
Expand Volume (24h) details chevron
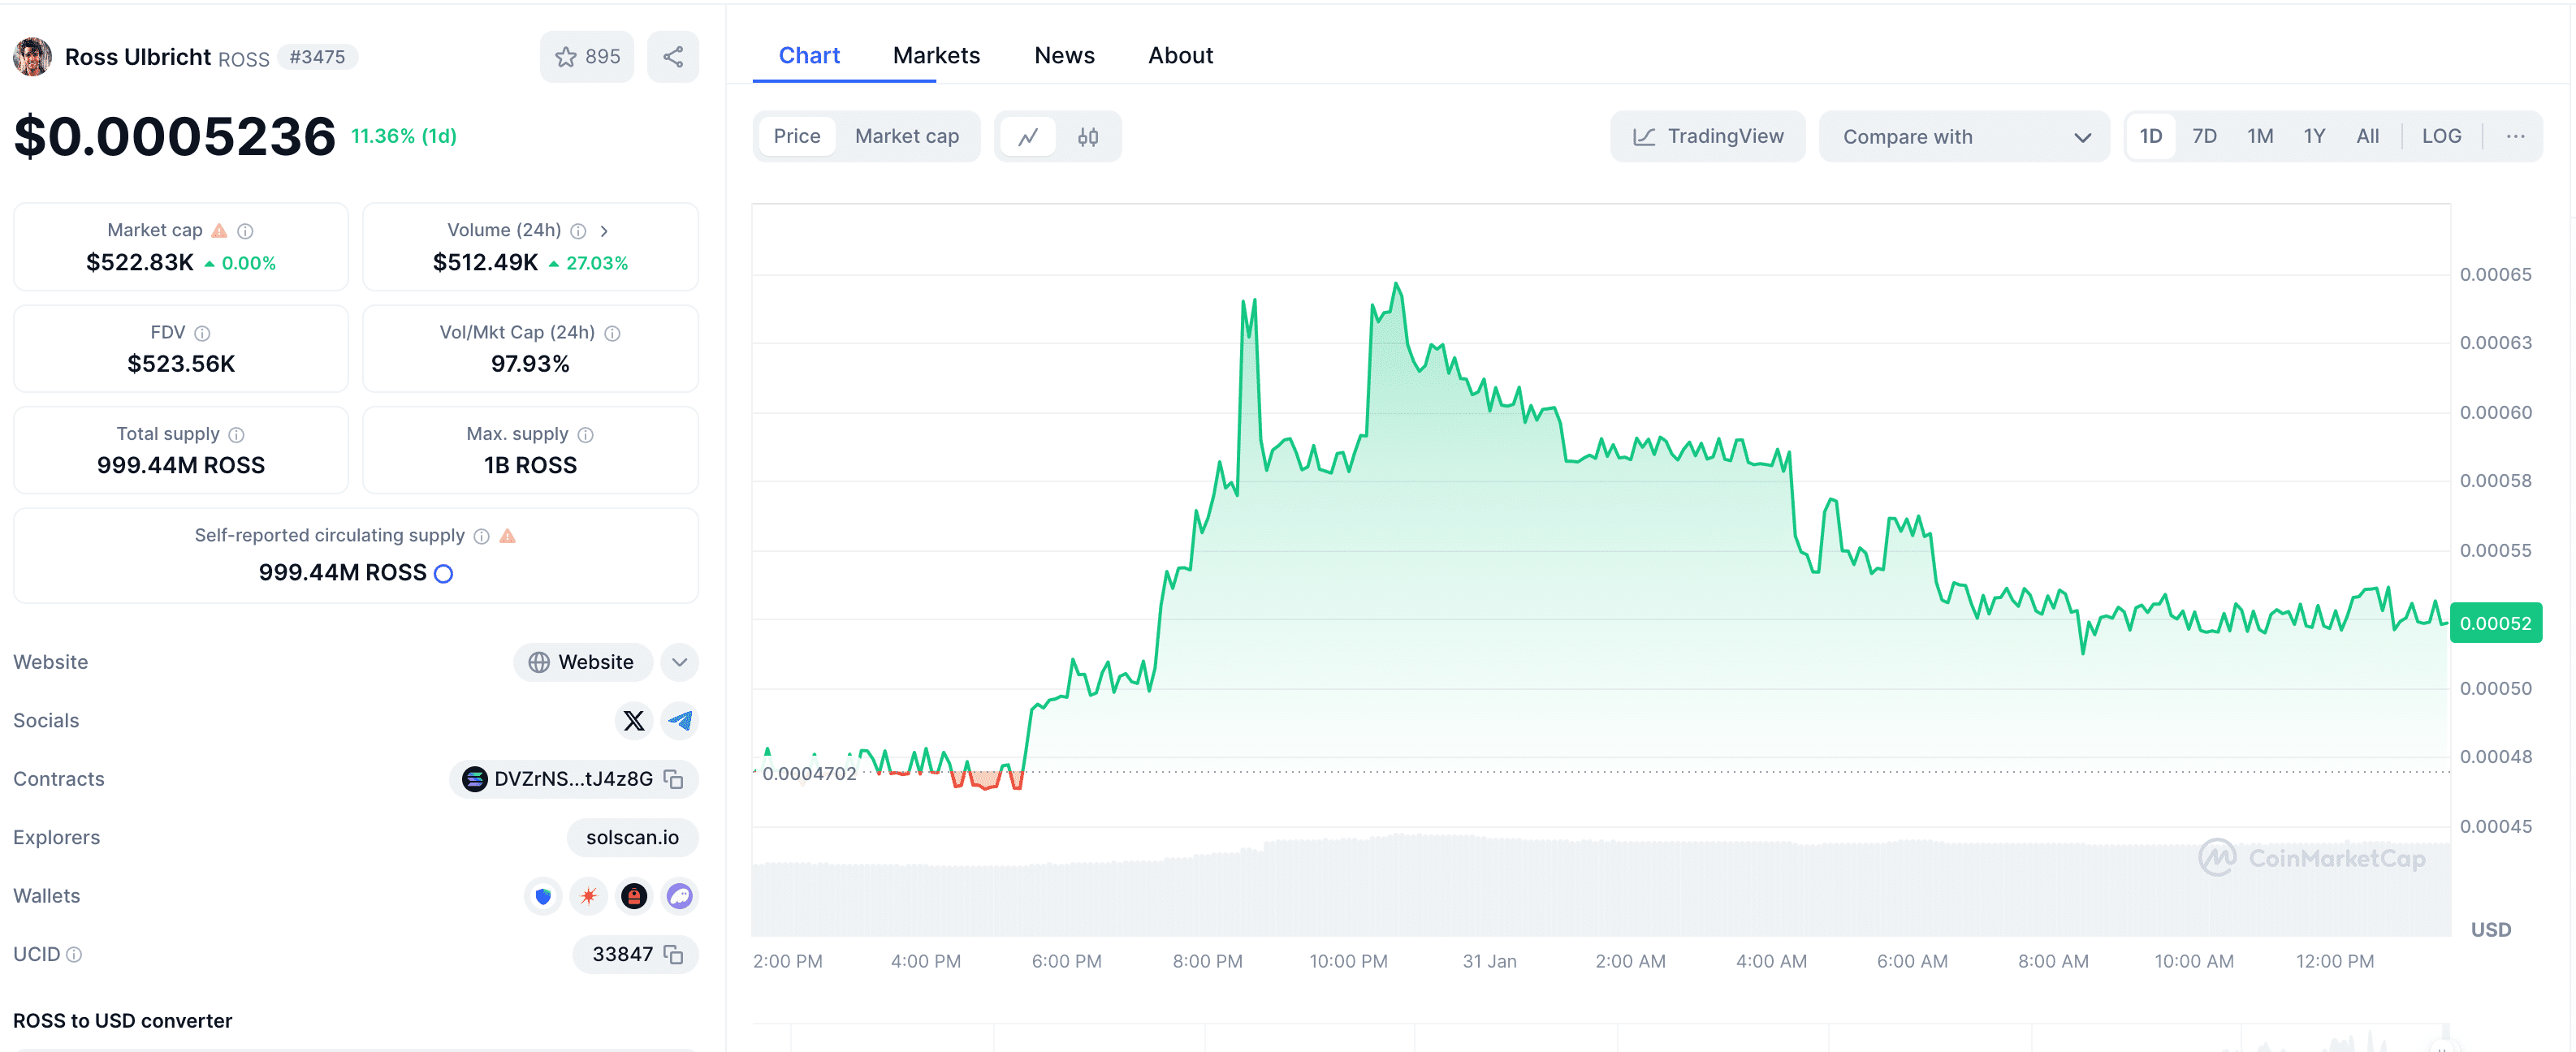[604, 231]
